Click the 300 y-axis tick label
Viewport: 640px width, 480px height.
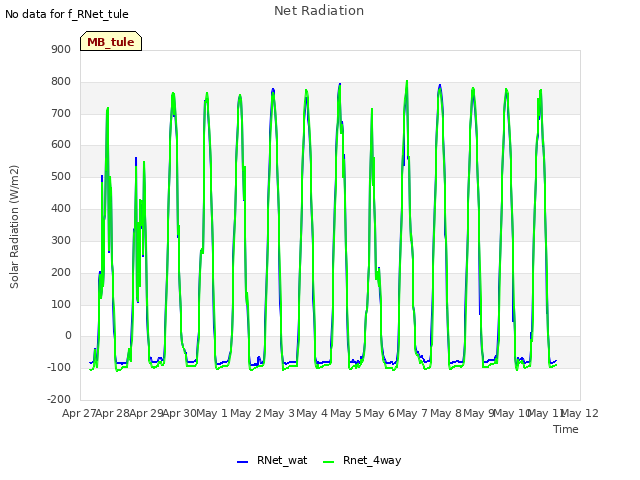[61, 240]
